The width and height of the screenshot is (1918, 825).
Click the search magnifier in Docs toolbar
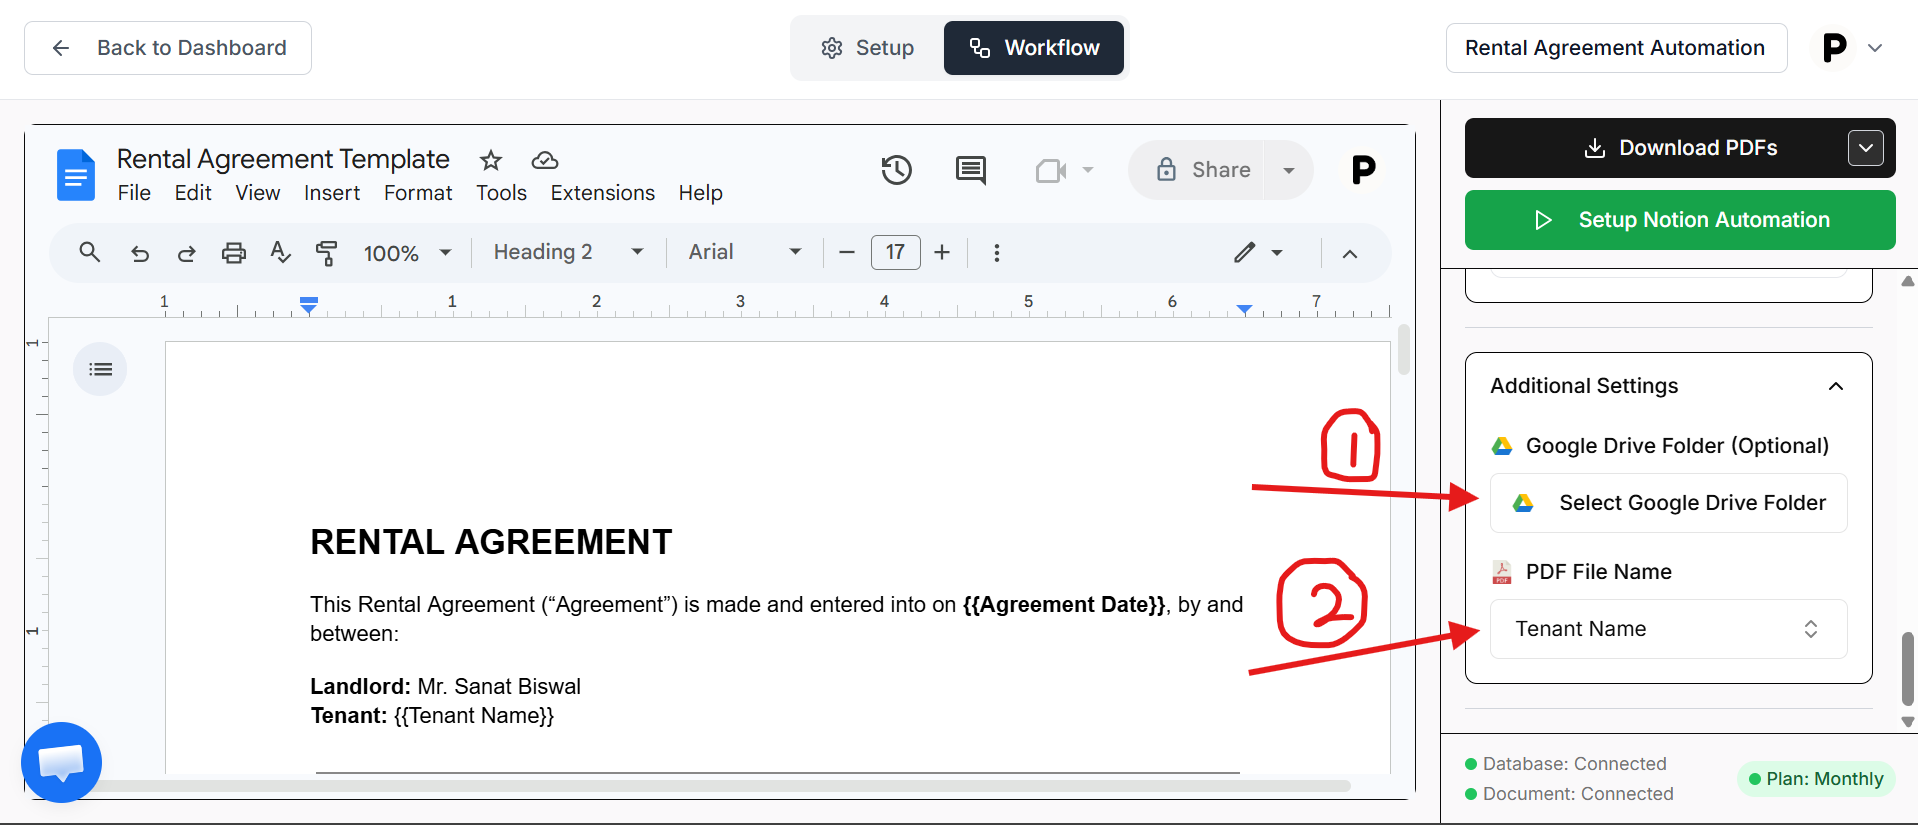[x=90, y=252]
